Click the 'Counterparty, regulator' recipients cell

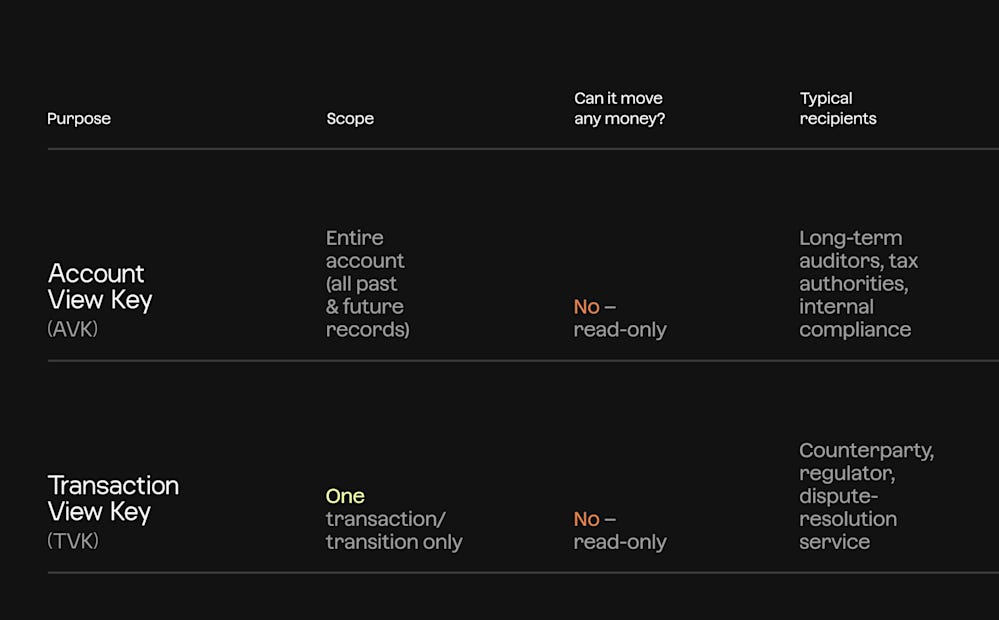(x=866, y=461)
